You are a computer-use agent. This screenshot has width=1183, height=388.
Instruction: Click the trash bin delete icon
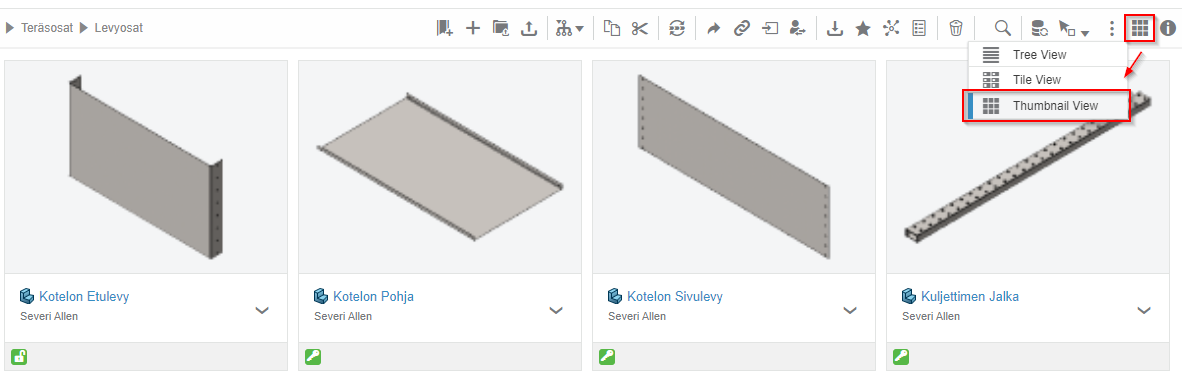click(956, 29)
